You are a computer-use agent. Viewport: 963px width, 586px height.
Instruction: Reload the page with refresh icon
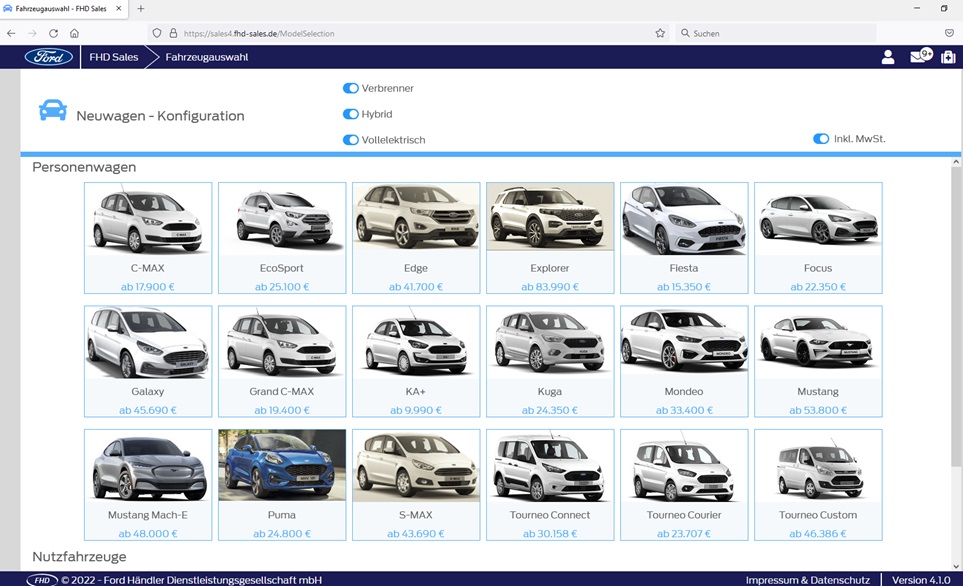point(53,33)
